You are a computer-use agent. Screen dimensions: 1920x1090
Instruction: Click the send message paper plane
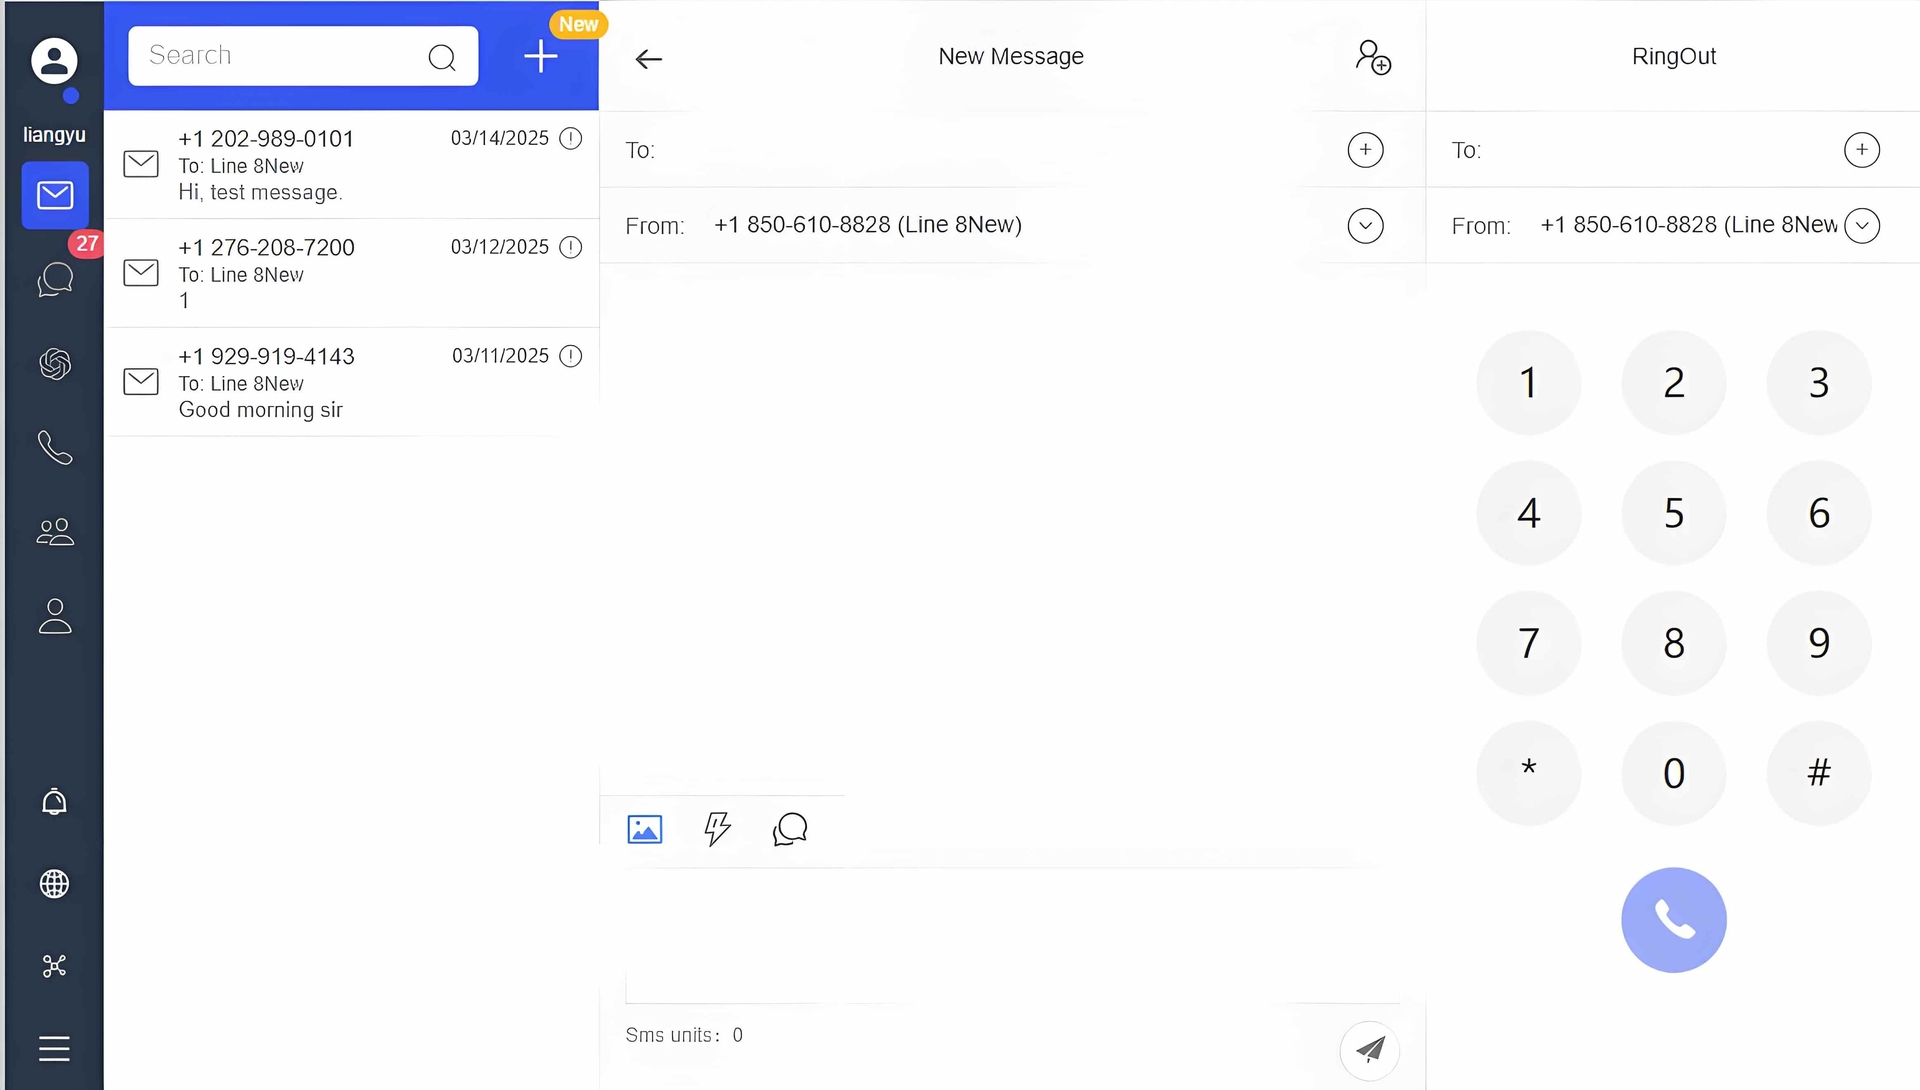point(1369,1049)
